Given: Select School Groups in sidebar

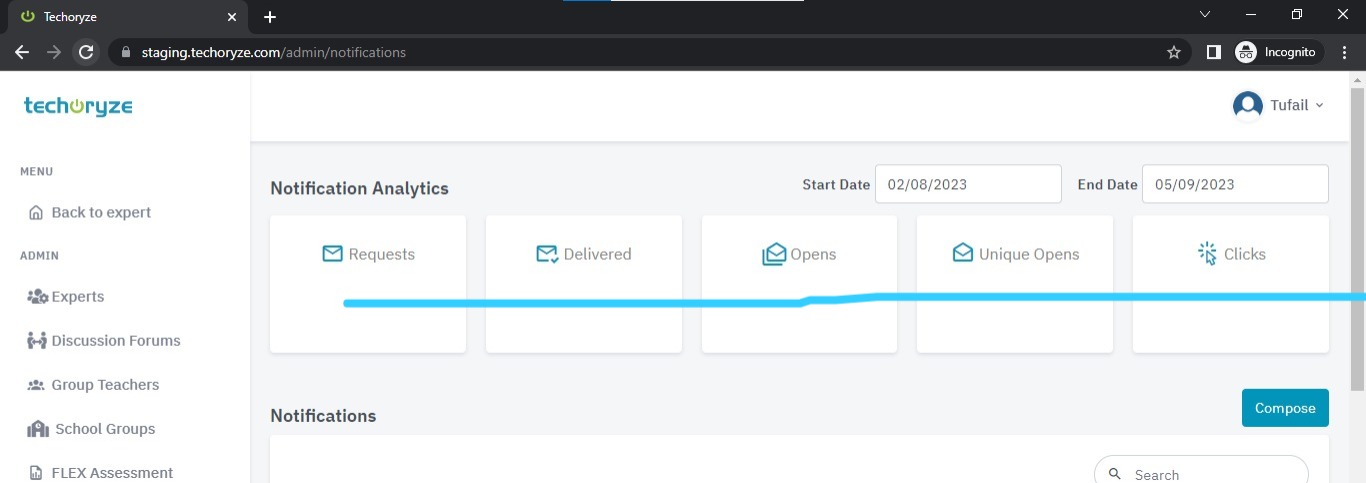Looking at the screenshot, I should (104, 429).
